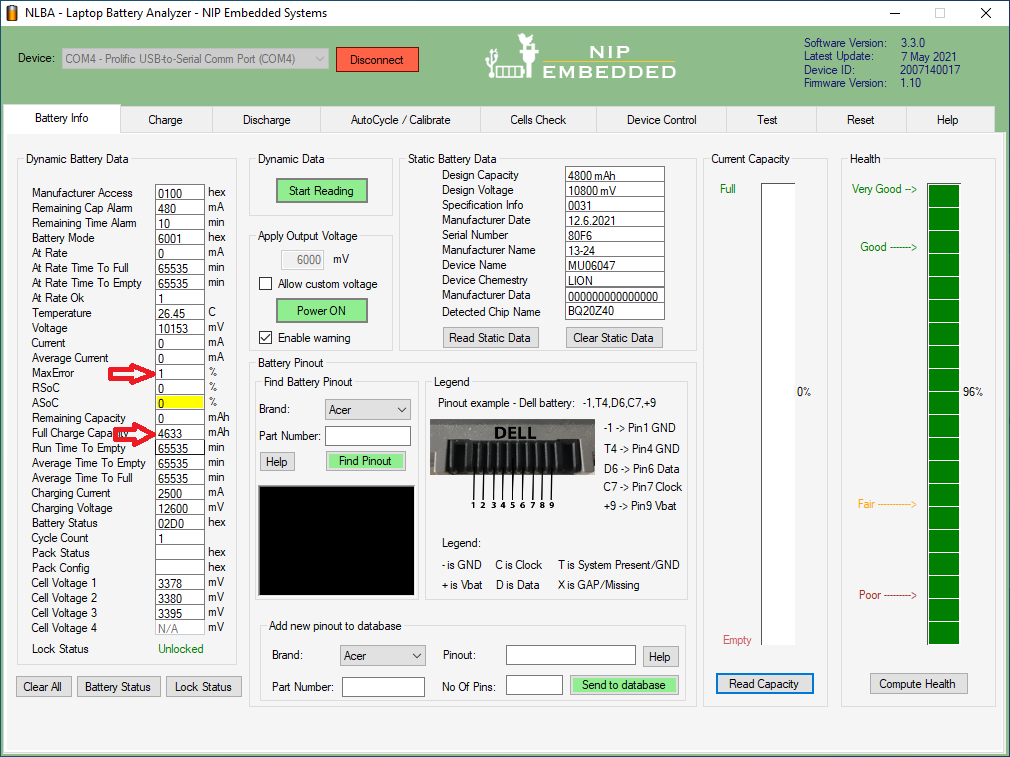Viewport: 1010px width, 757px height.
Task: Expand Brand dropdown in Add new pinout
Action: (383, 656)
